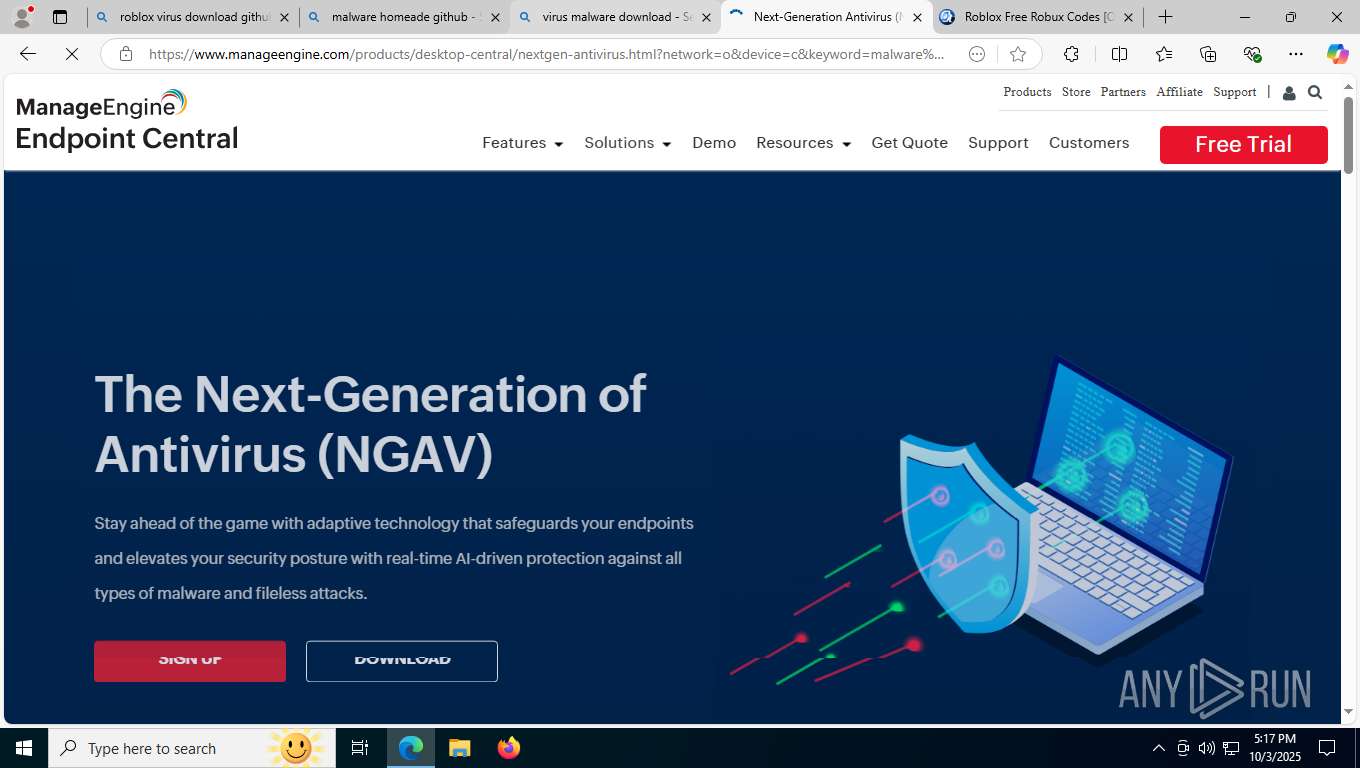Viewport: 1360px width, 768px height.
Task: Expand the Features dropdown menu
Action: (522, 143)
